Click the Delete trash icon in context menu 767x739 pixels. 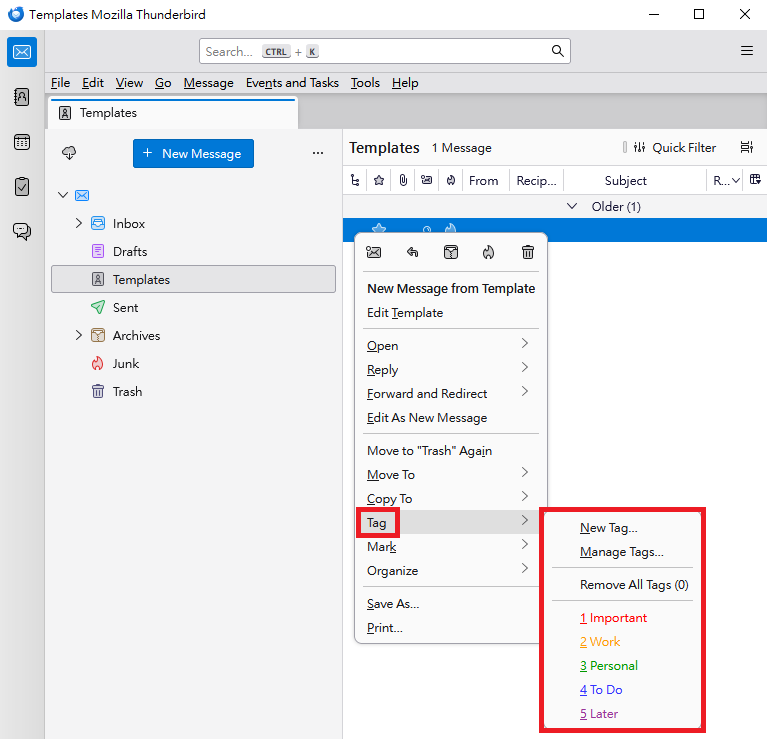pyautogui.click(x=528, y=253)
